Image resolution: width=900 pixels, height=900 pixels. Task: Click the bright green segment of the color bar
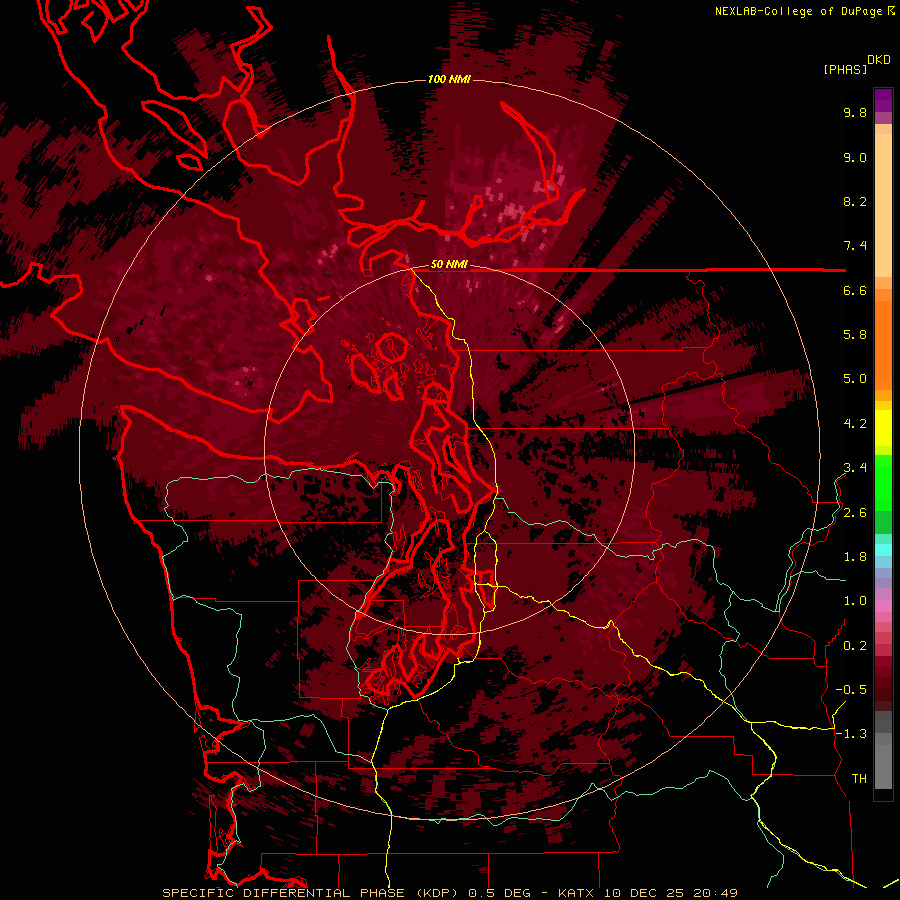pyautogui.click(x=883, y=482)
